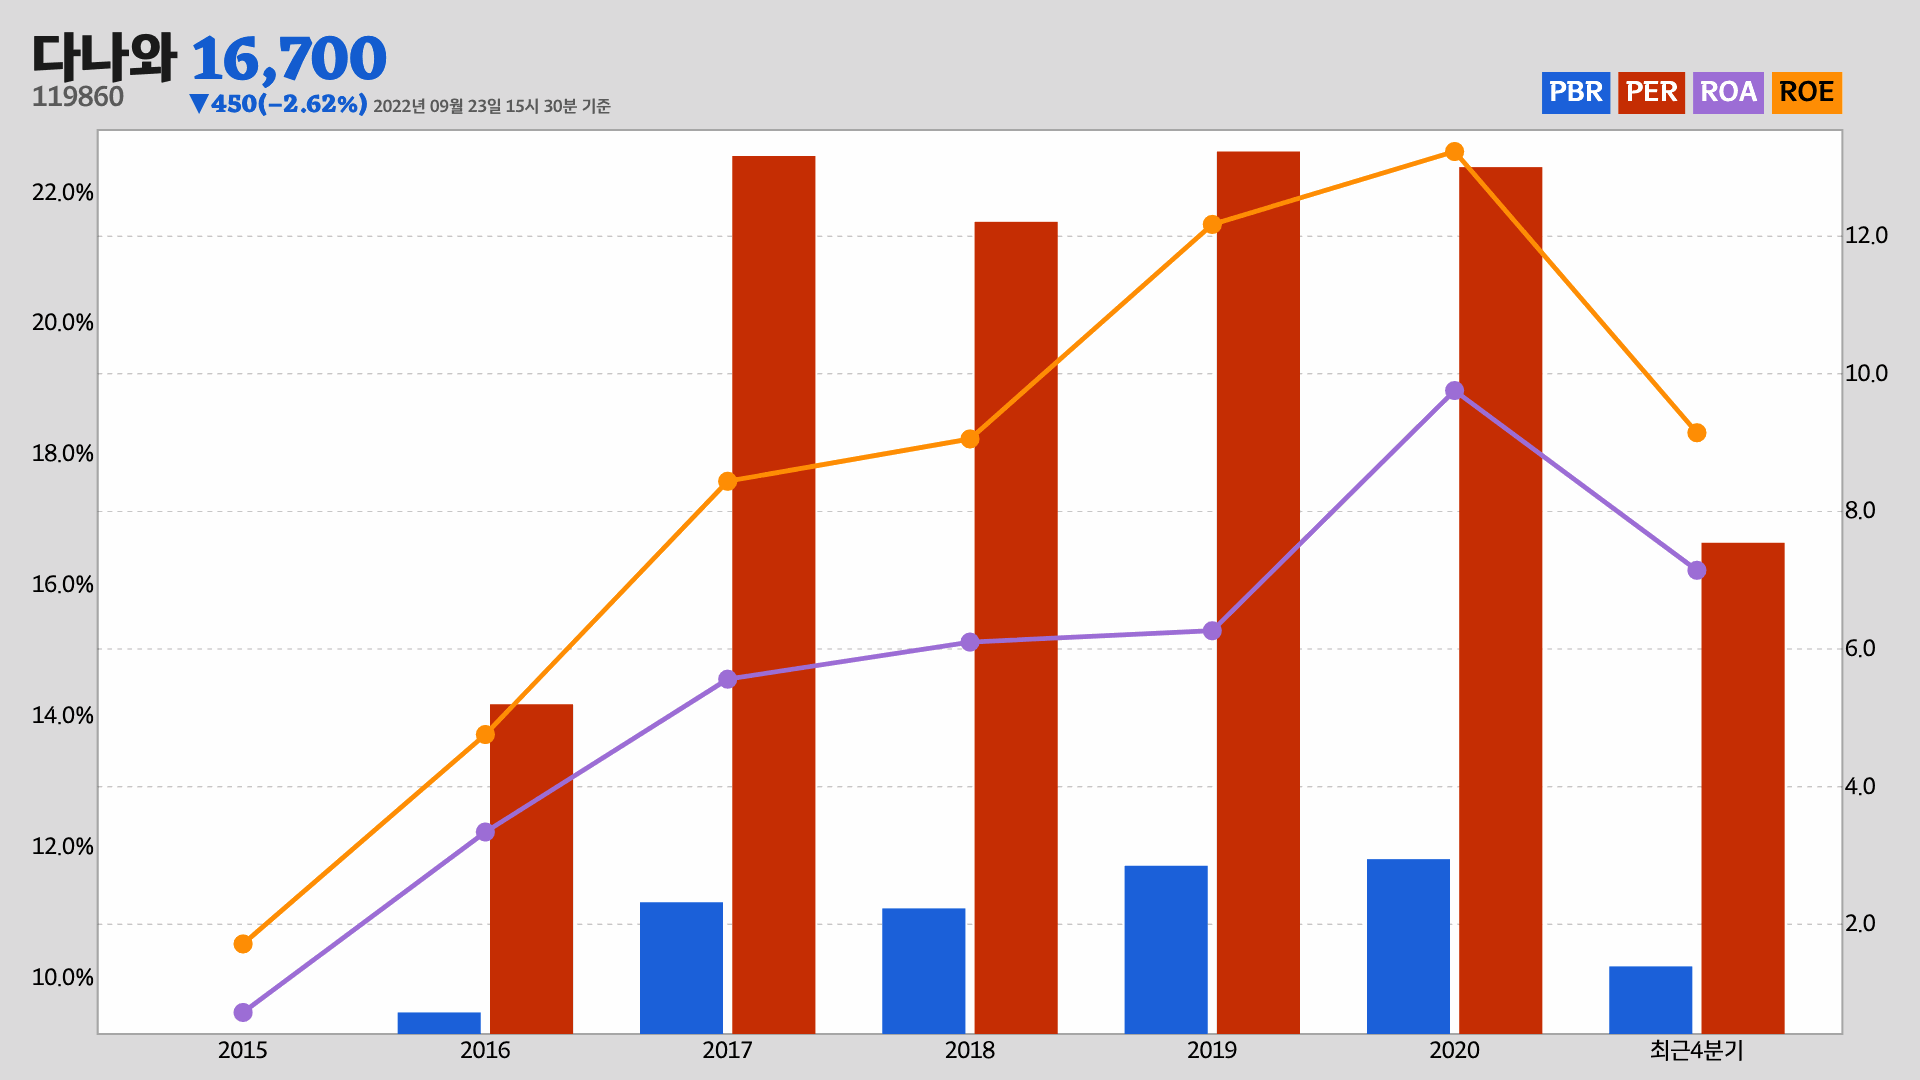Image resolution: width=1920 pixels, height=1080 pixels.
Task: Click the 2015 orange ROE data point
Action: [243, 944]
